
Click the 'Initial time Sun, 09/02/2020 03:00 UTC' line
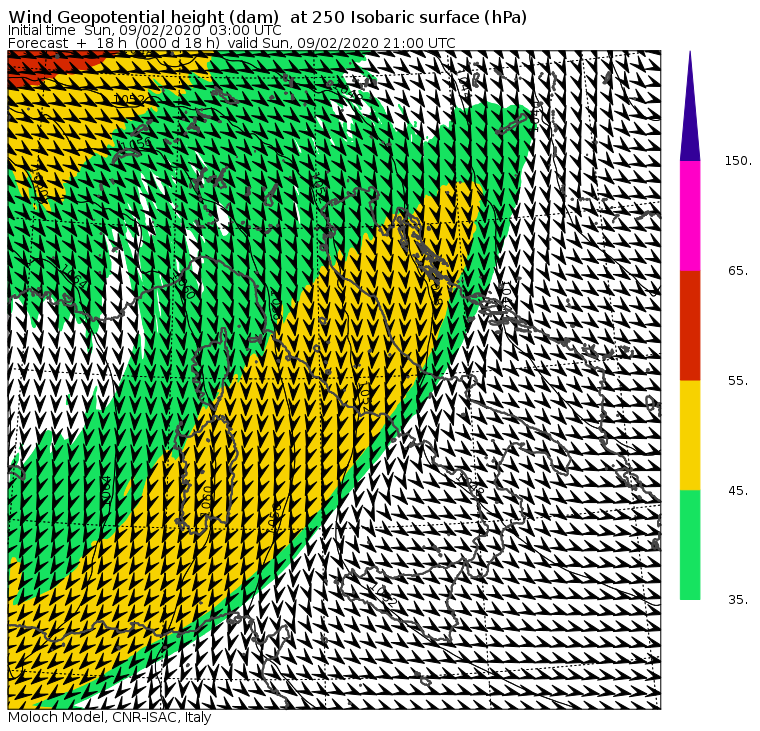144,30
